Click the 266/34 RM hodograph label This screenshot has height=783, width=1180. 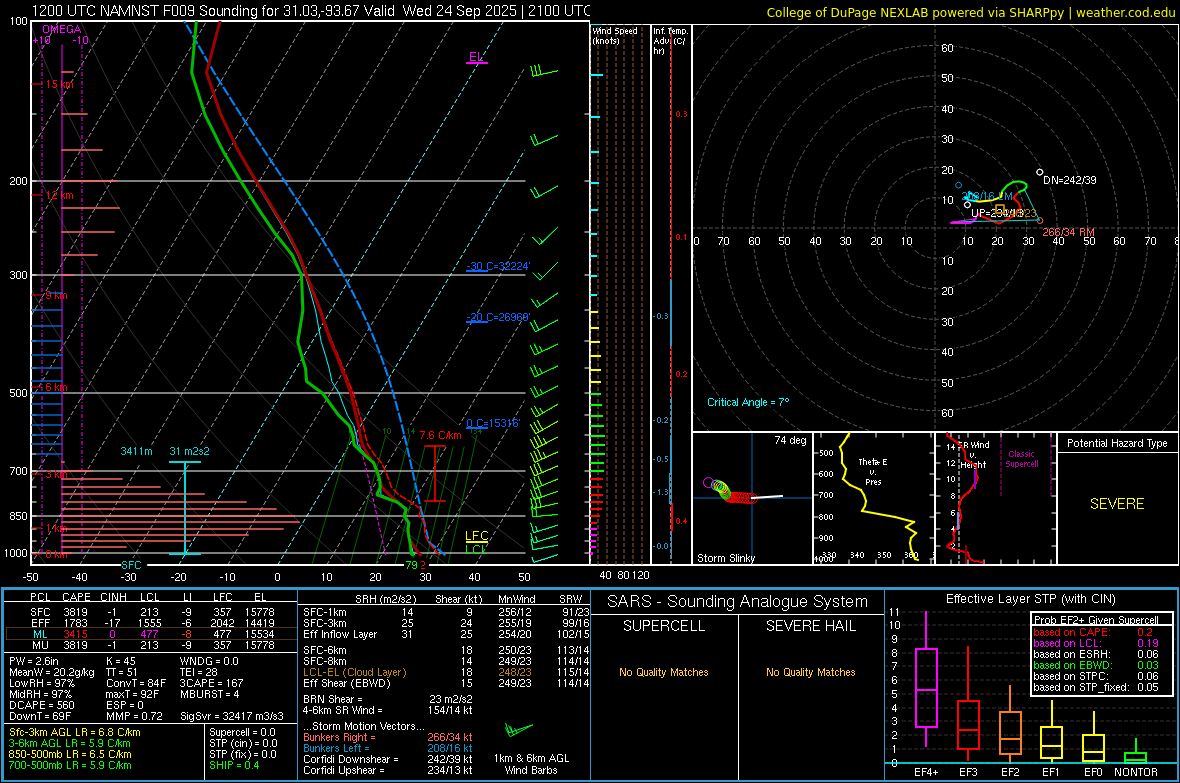(x=1068, y=232)
